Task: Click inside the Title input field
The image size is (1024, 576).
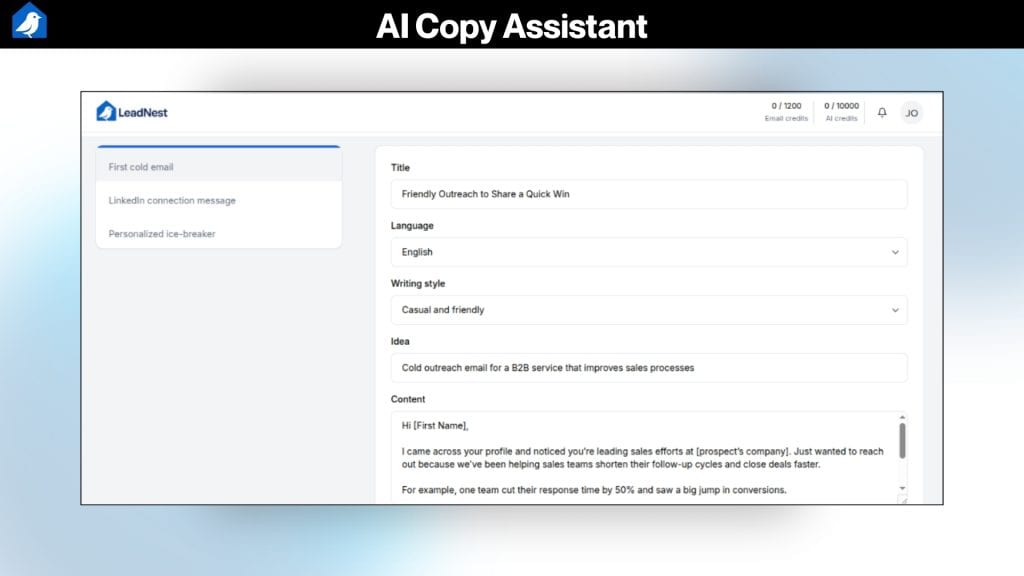Action: (648, 194)
